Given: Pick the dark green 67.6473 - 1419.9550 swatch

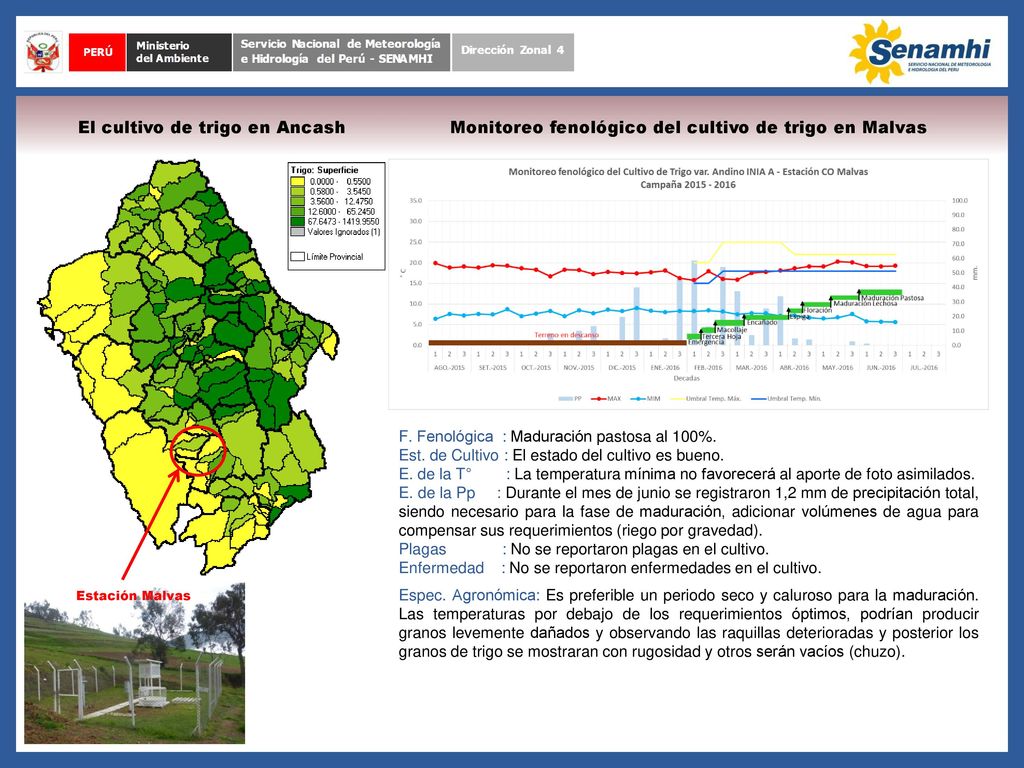Looking at the screenshot, I should [298, 221].
